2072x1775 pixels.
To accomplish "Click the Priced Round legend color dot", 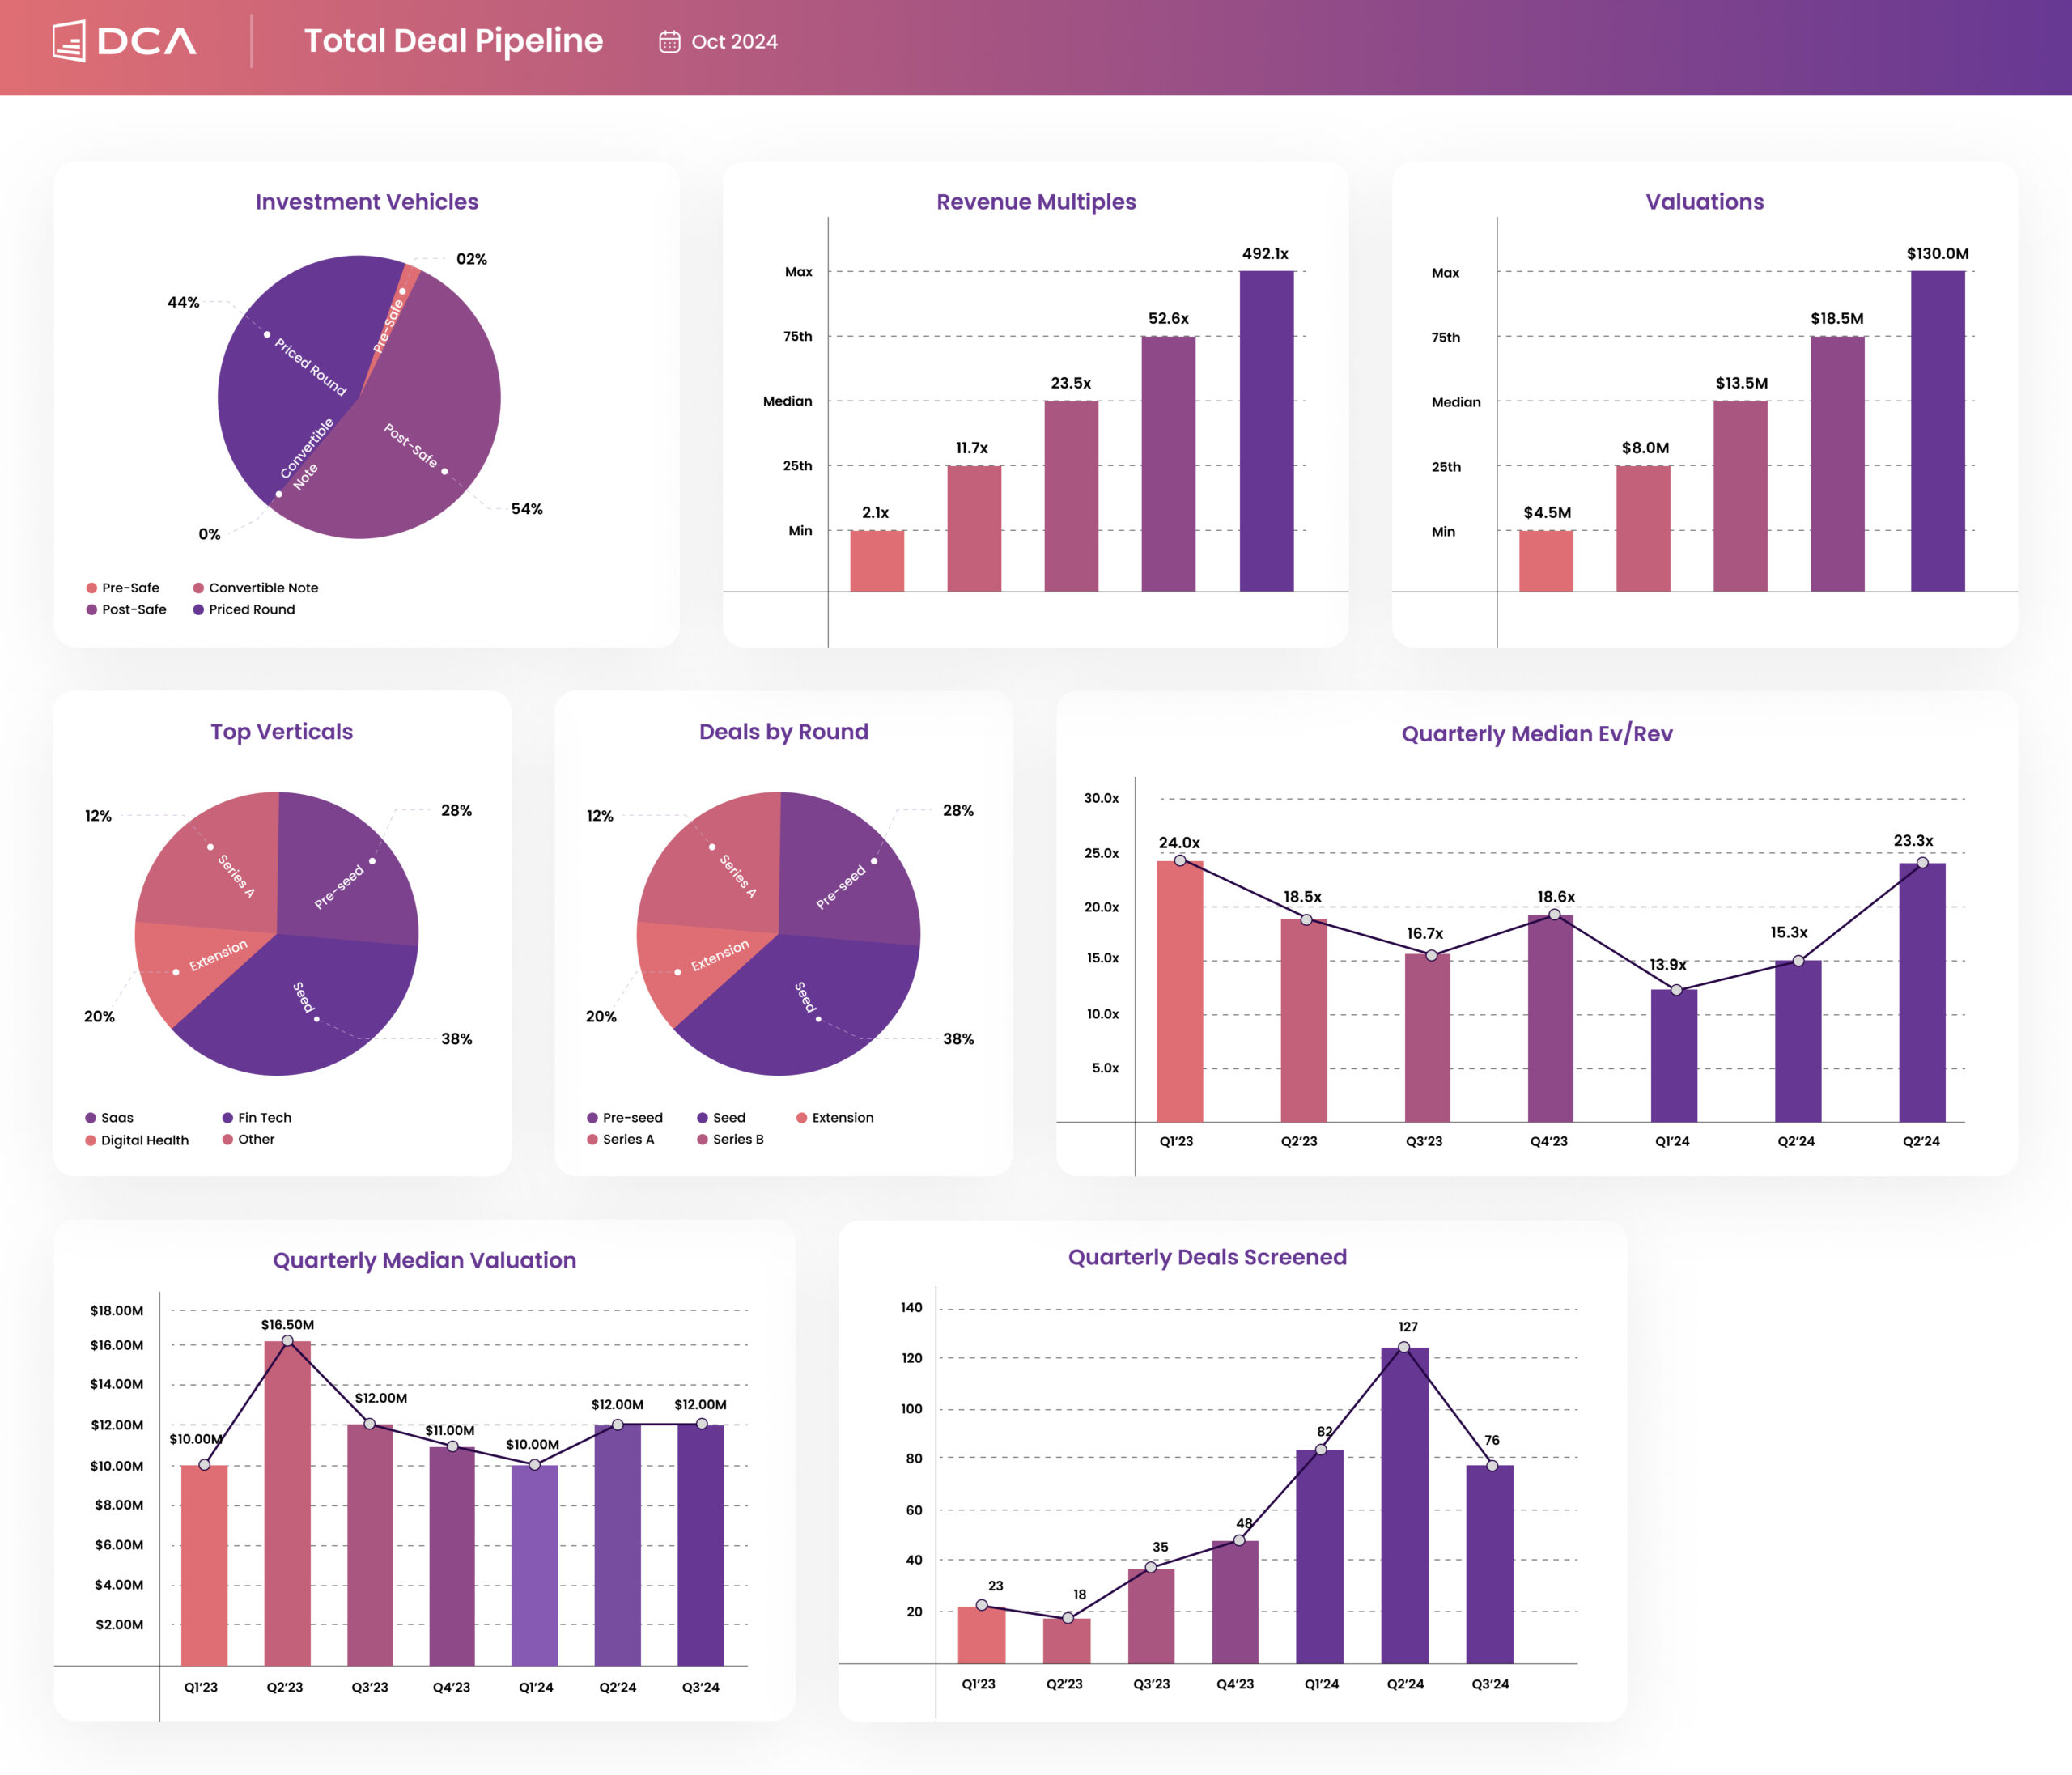I will coord(198,609).
